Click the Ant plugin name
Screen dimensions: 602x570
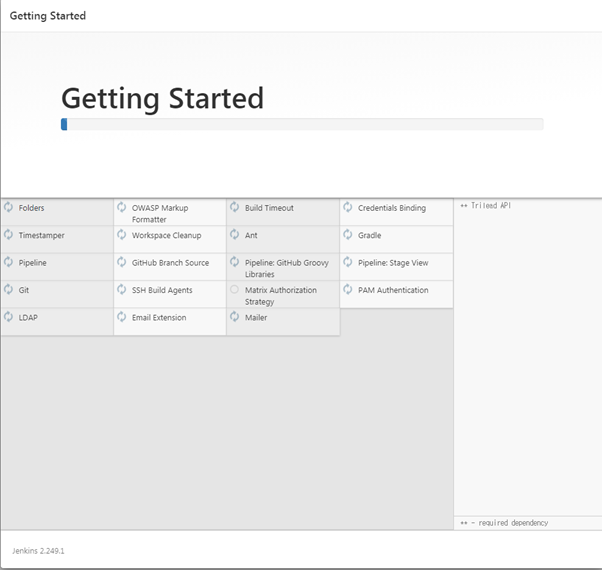click(251, 235)
